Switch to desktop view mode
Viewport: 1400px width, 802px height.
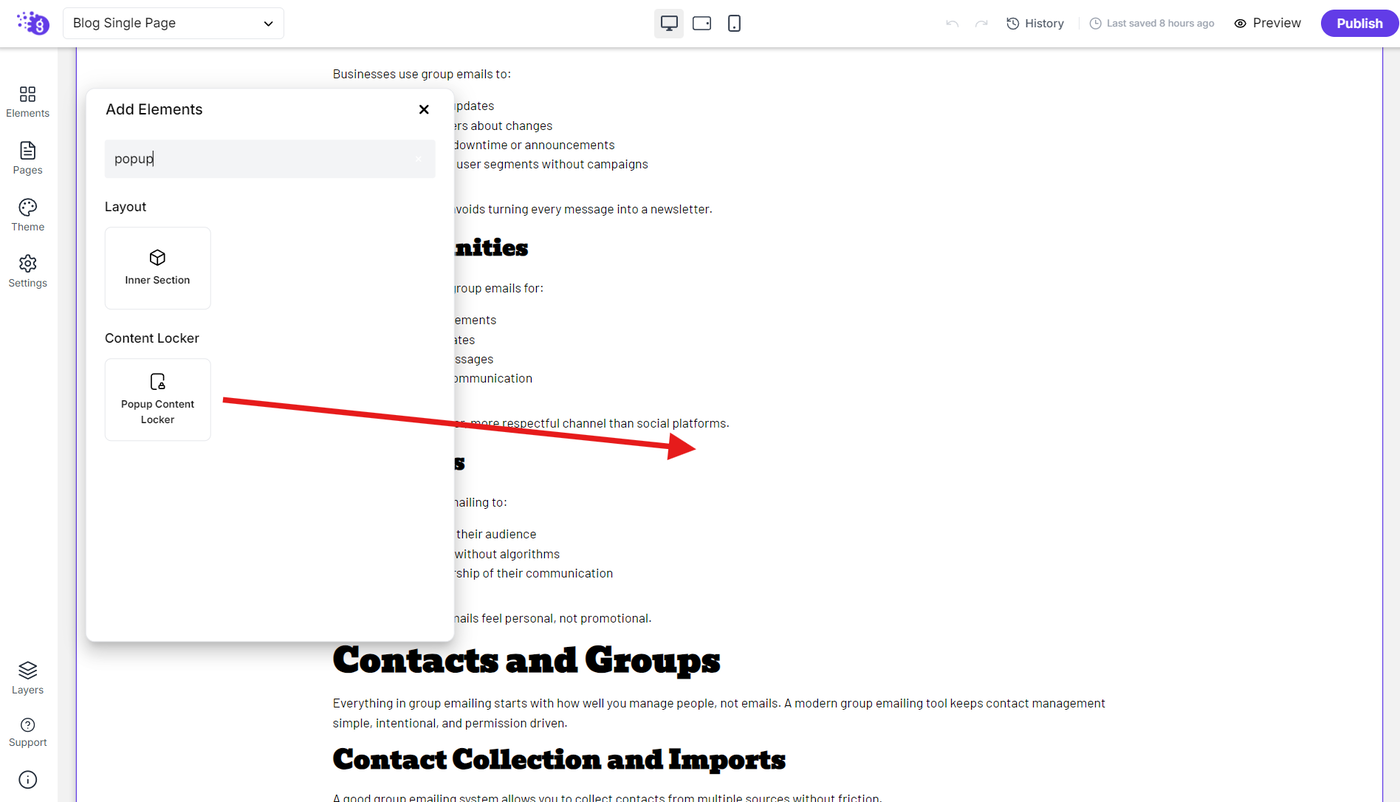[x=669, y=23]
